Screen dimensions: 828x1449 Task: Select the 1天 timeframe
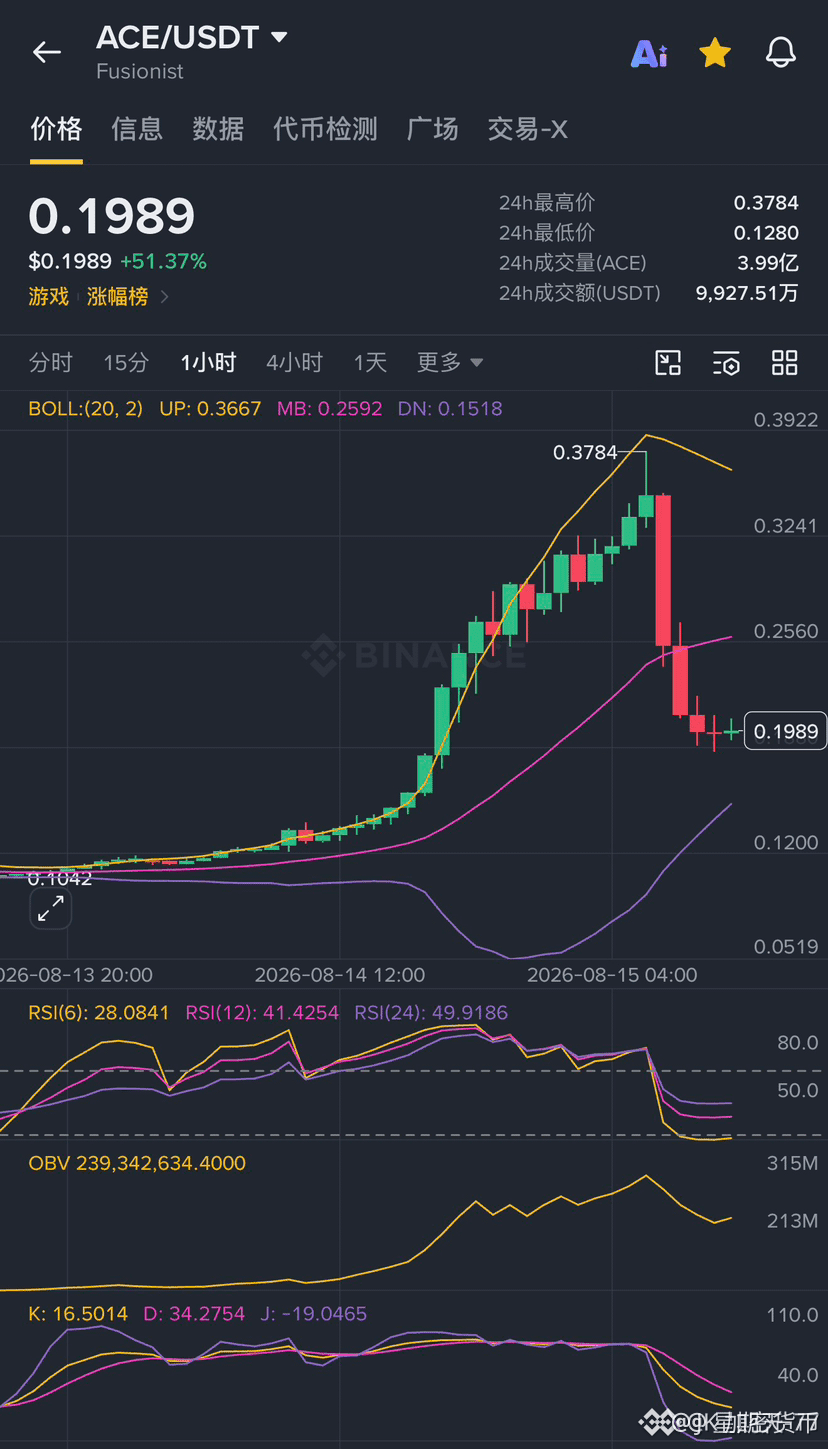370,362
